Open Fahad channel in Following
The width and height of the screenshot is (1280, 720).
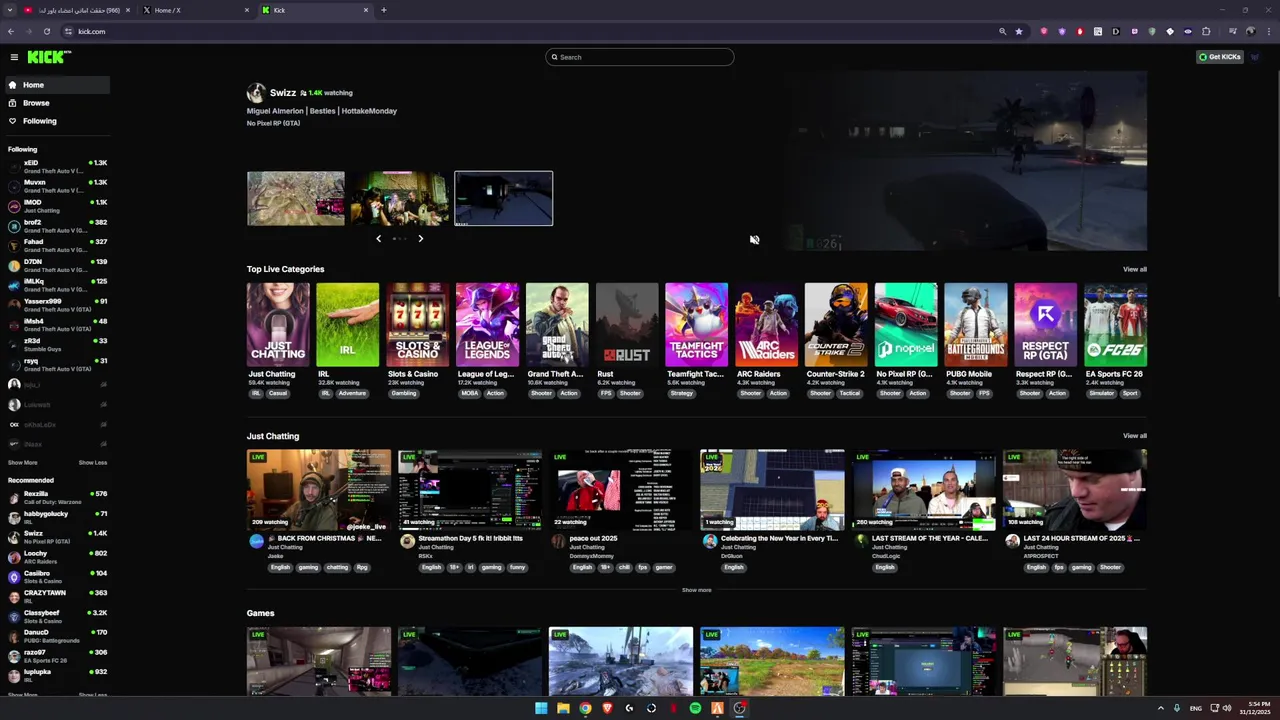(56, 246)
